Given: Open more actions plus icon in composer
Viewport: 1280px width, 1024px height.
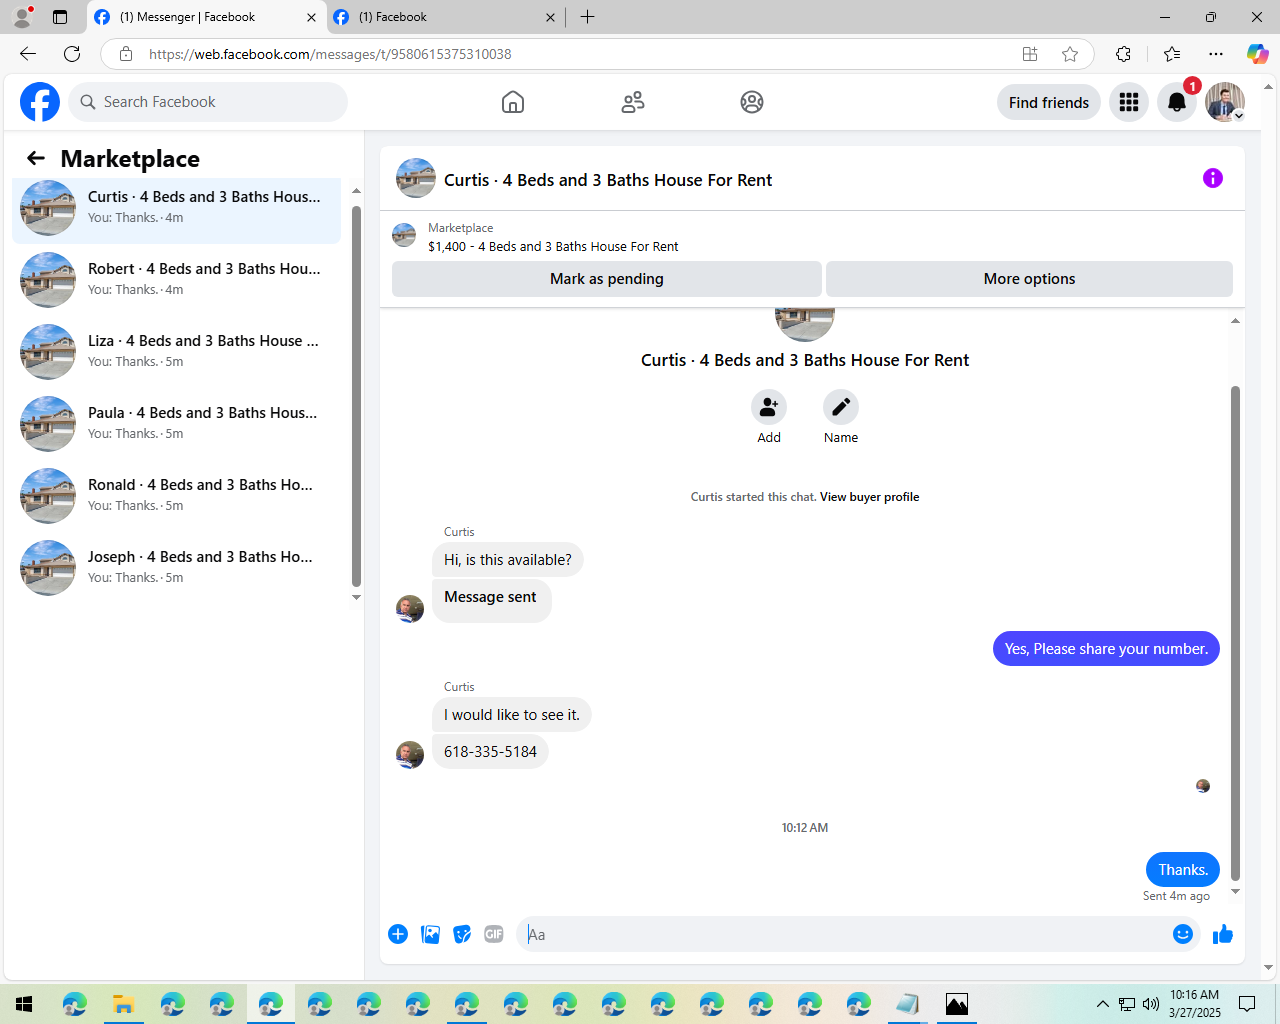Looking at the screenshot, I should pyautogui.click(x=398, y=934).
